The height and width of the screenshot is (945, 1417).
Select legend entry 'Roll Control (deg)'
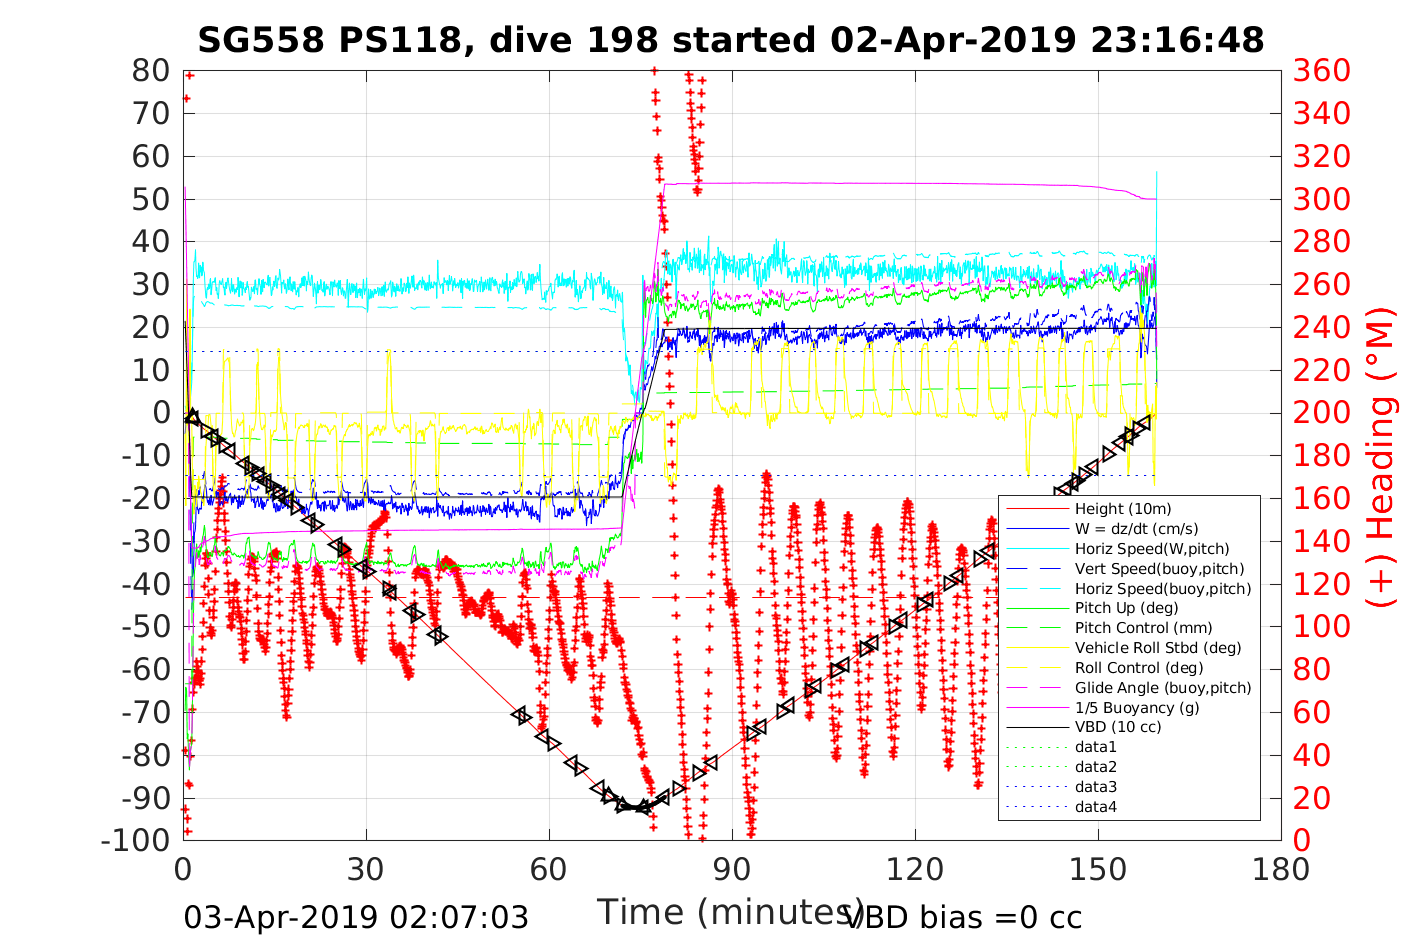click(x=1139, y=668)
